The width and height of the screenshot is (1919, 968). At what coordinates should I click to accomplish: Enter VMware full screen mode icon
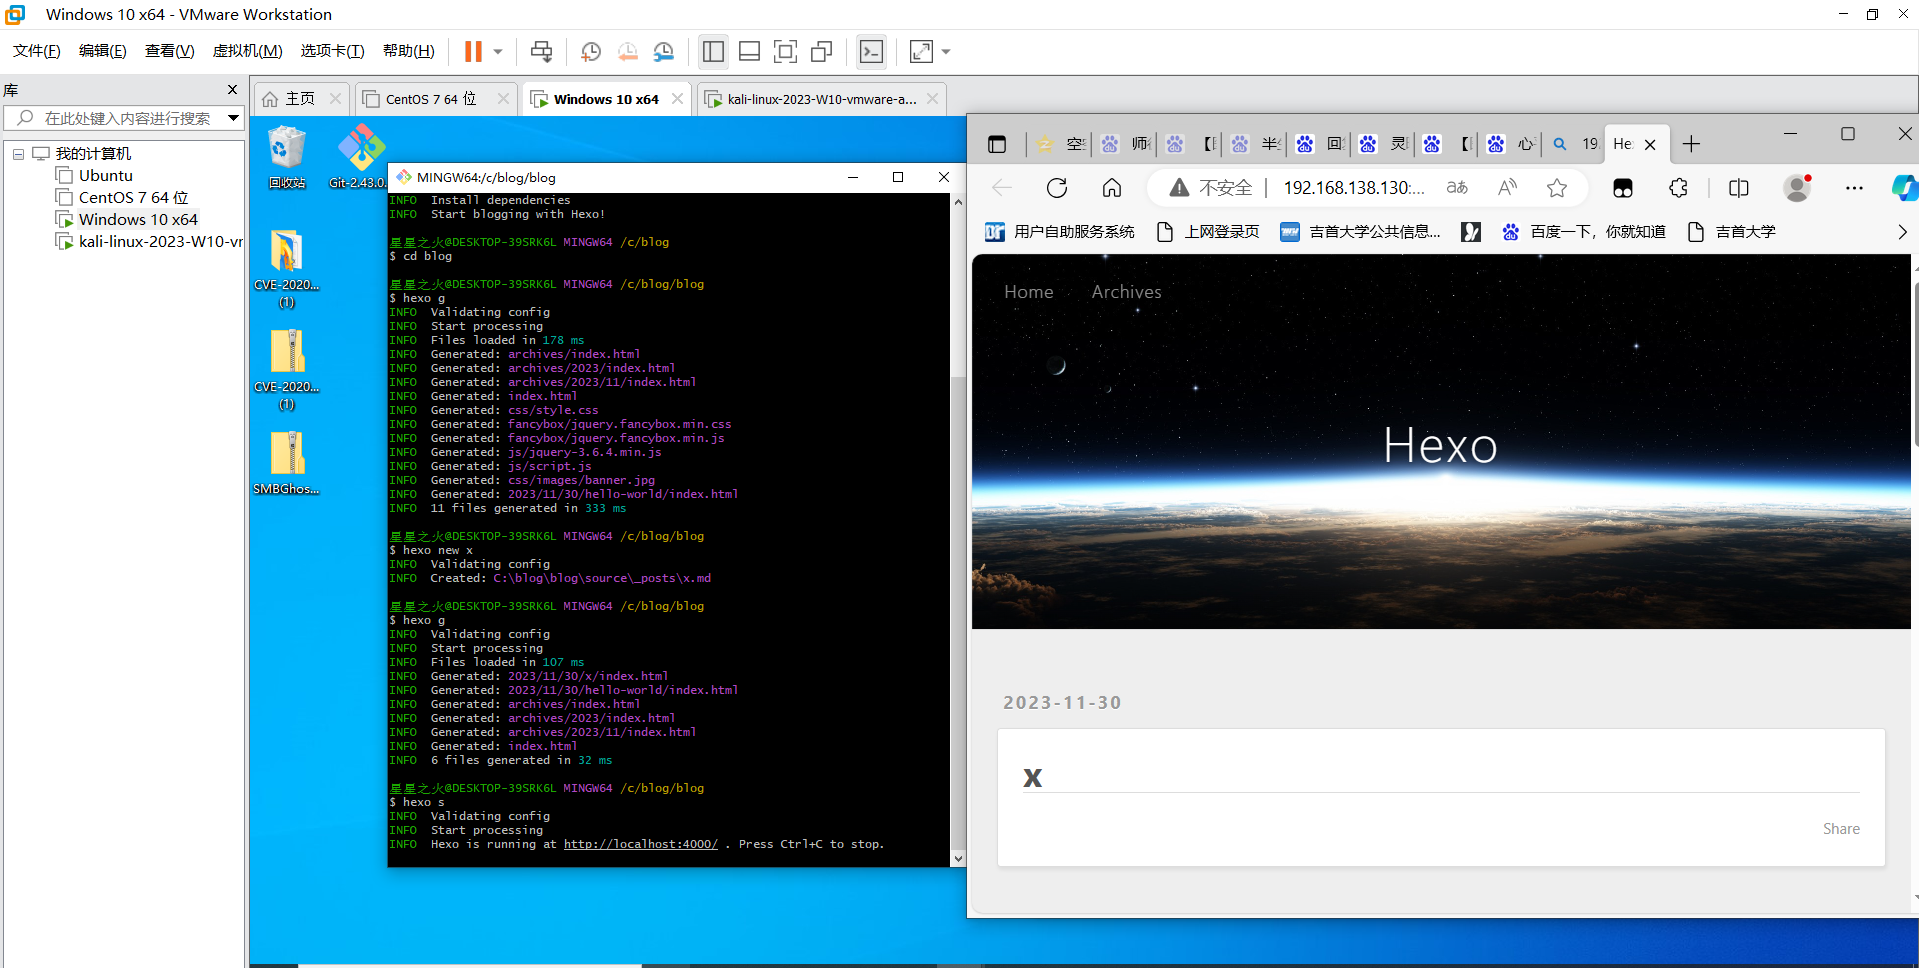point(786,51)
